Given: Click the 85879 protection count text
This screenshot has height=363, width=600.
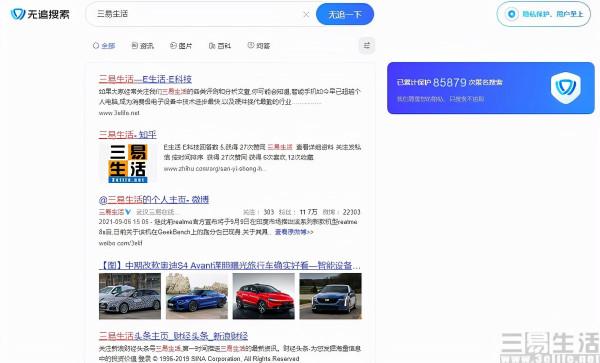Looking at the screenshot, I should point(449,82).
